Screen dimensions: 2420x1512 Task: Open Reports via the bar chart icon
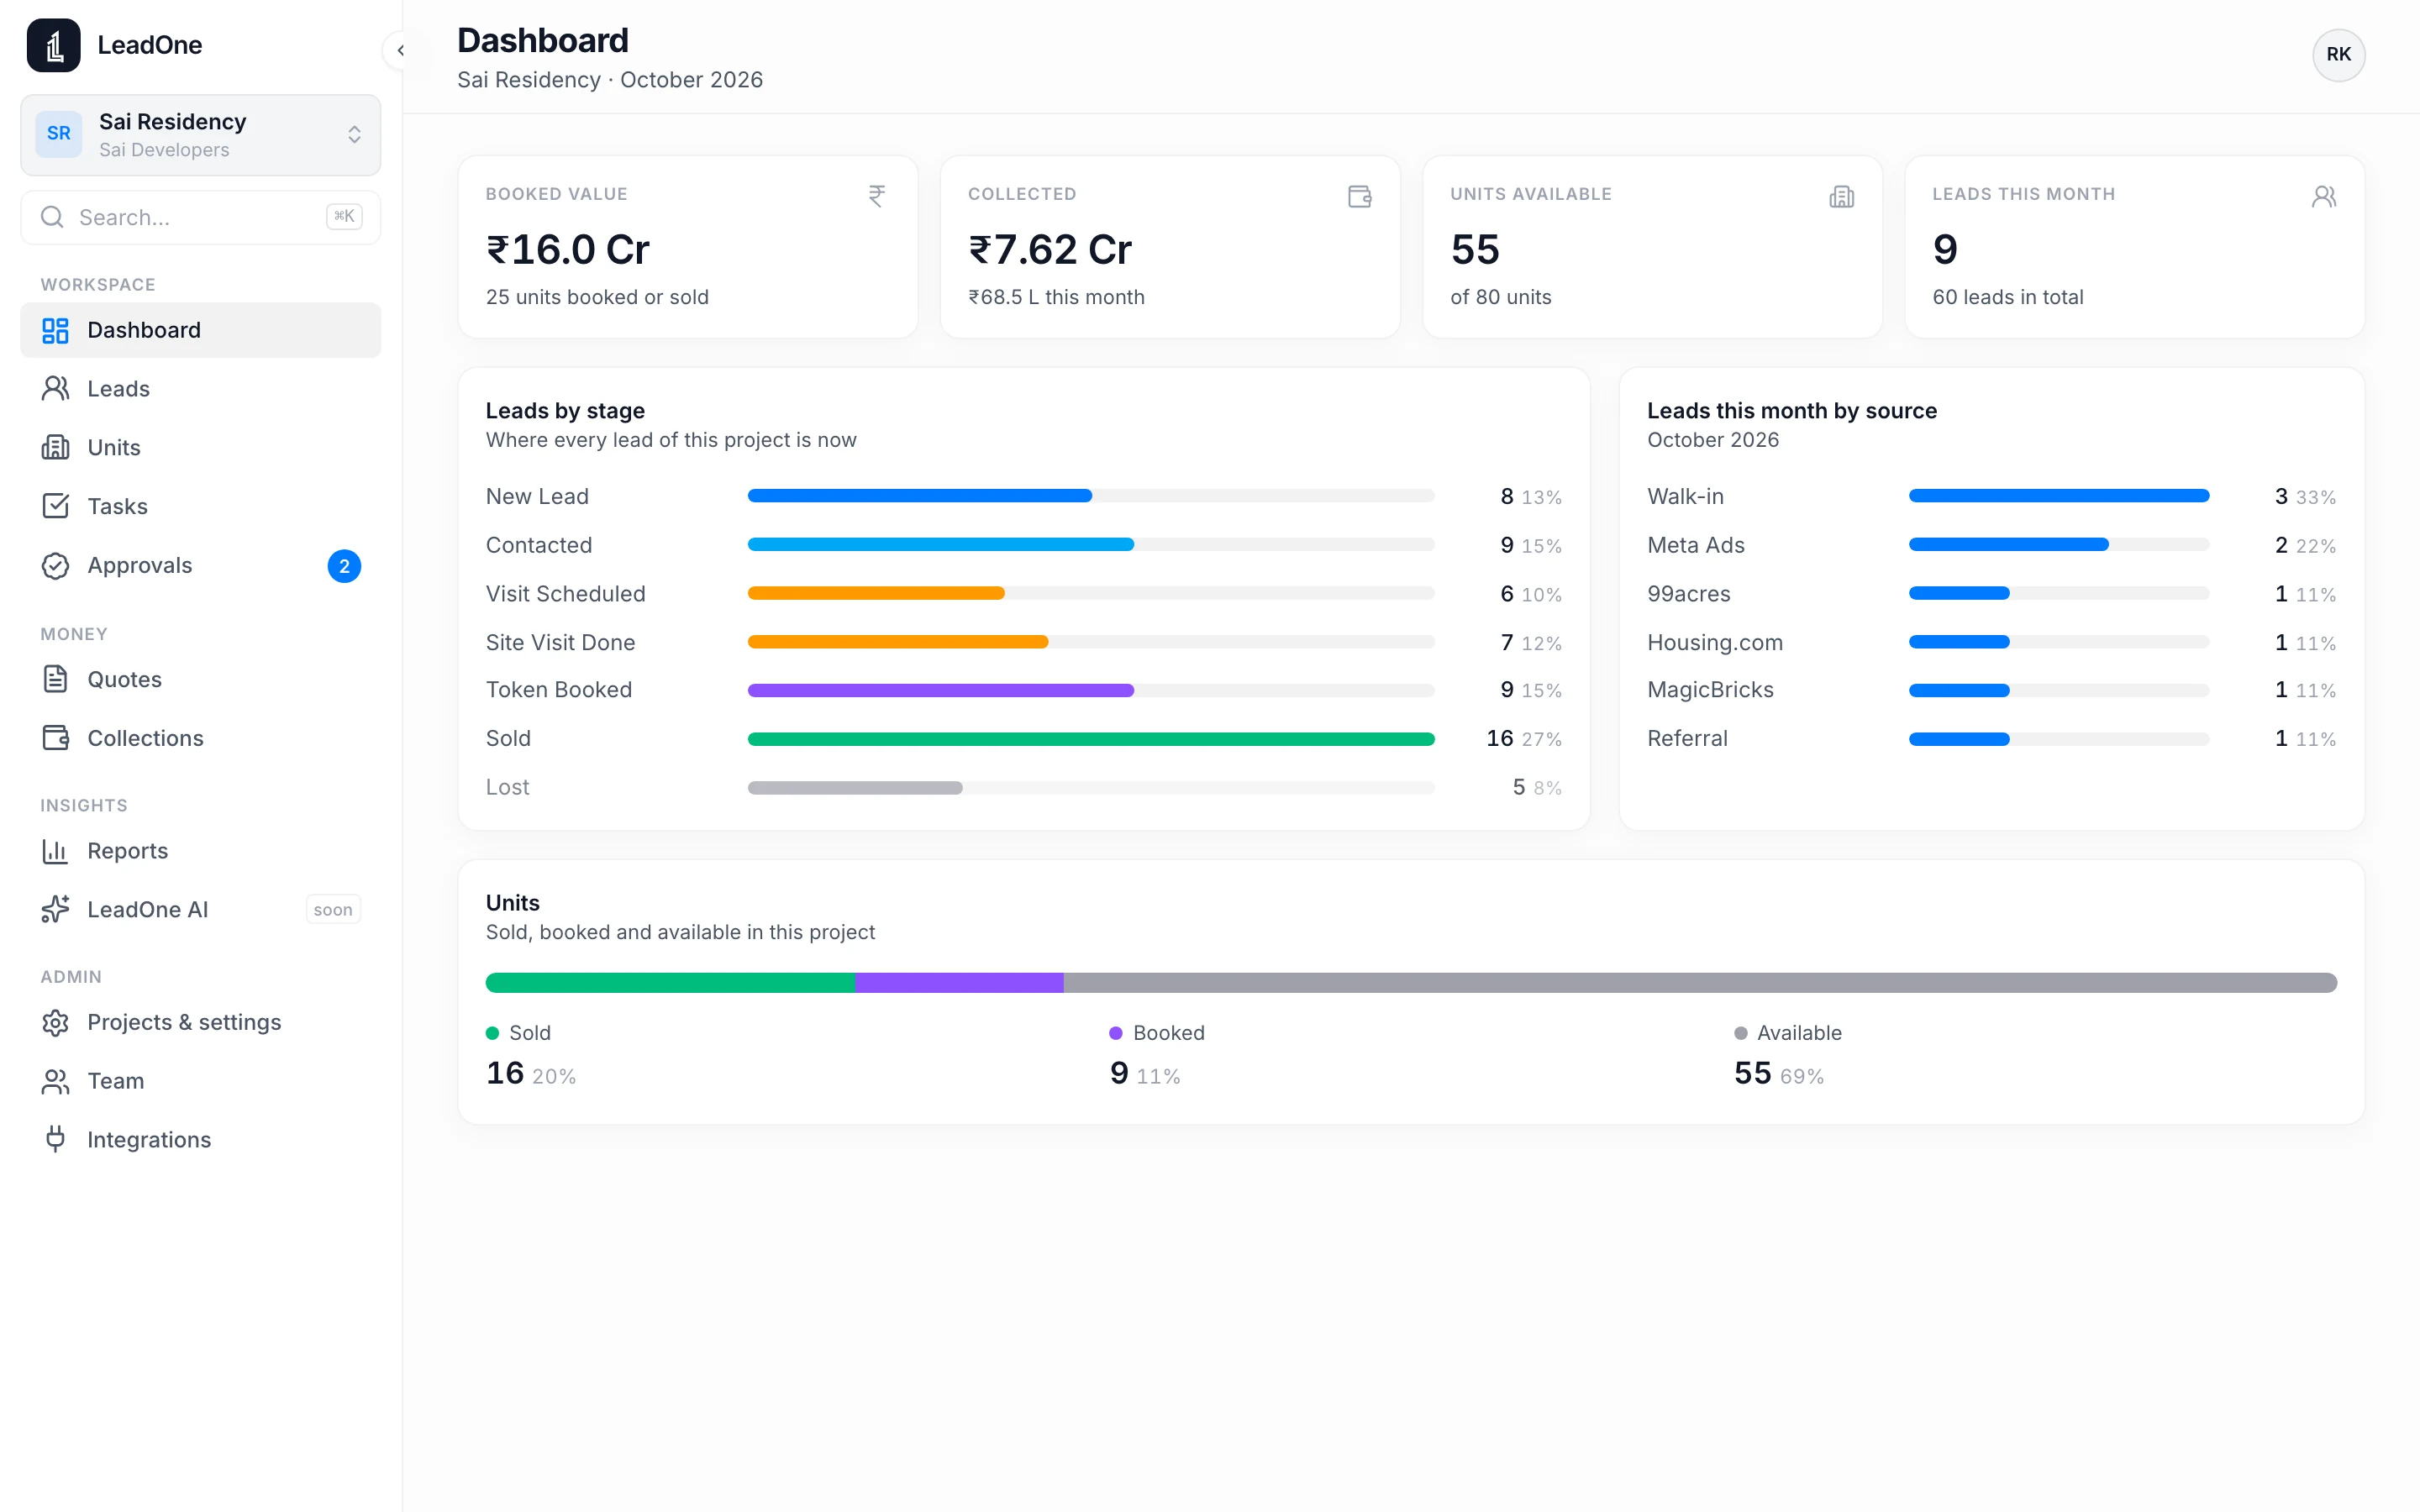click(55, 851)
